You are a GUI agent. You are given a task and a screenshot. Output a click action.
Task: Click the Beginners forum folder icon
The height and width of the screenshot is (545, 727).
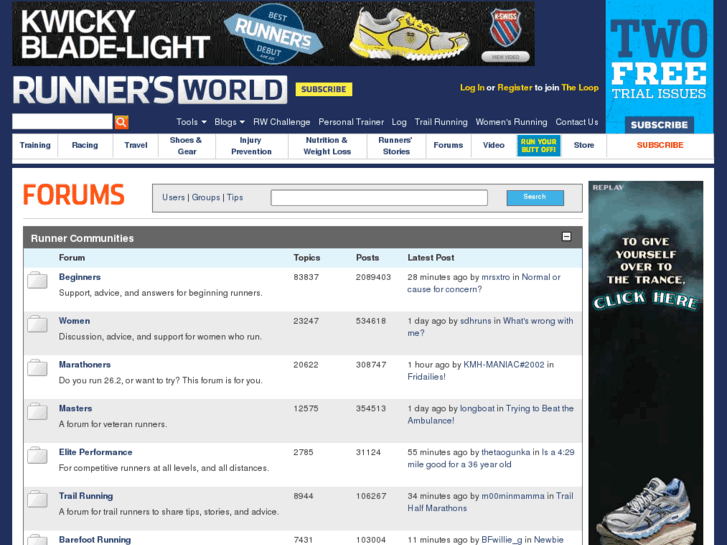[37, 280]
